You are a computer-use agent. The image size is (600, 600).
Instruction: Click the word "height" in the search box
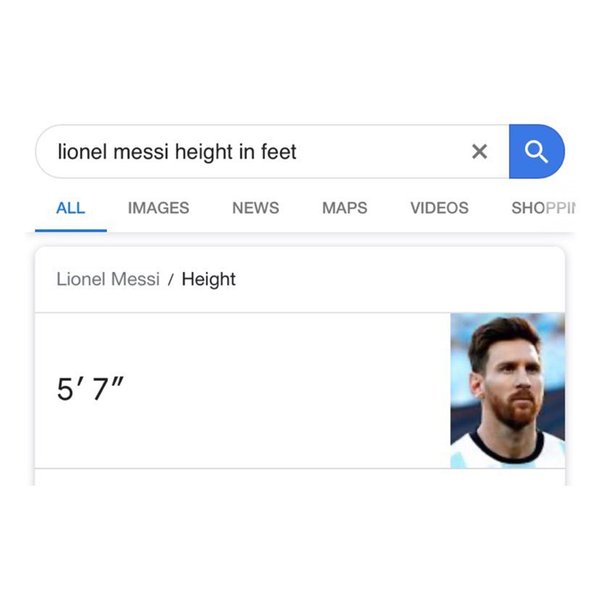coord(204,152)
